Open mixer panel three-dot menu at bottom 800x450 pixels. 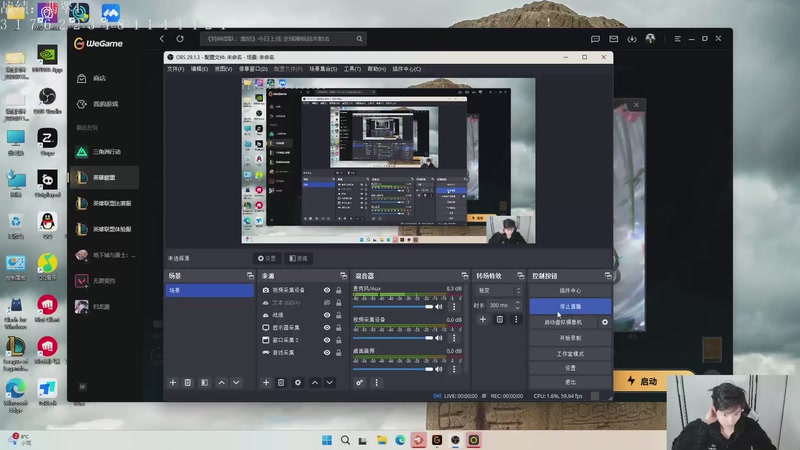[377, 383]
